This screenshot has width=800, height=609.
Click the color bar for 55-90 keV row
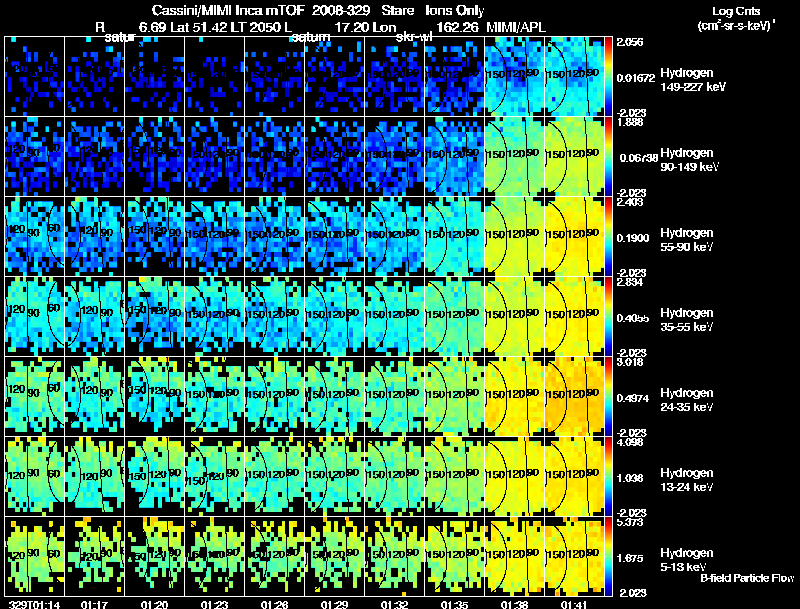608,236
